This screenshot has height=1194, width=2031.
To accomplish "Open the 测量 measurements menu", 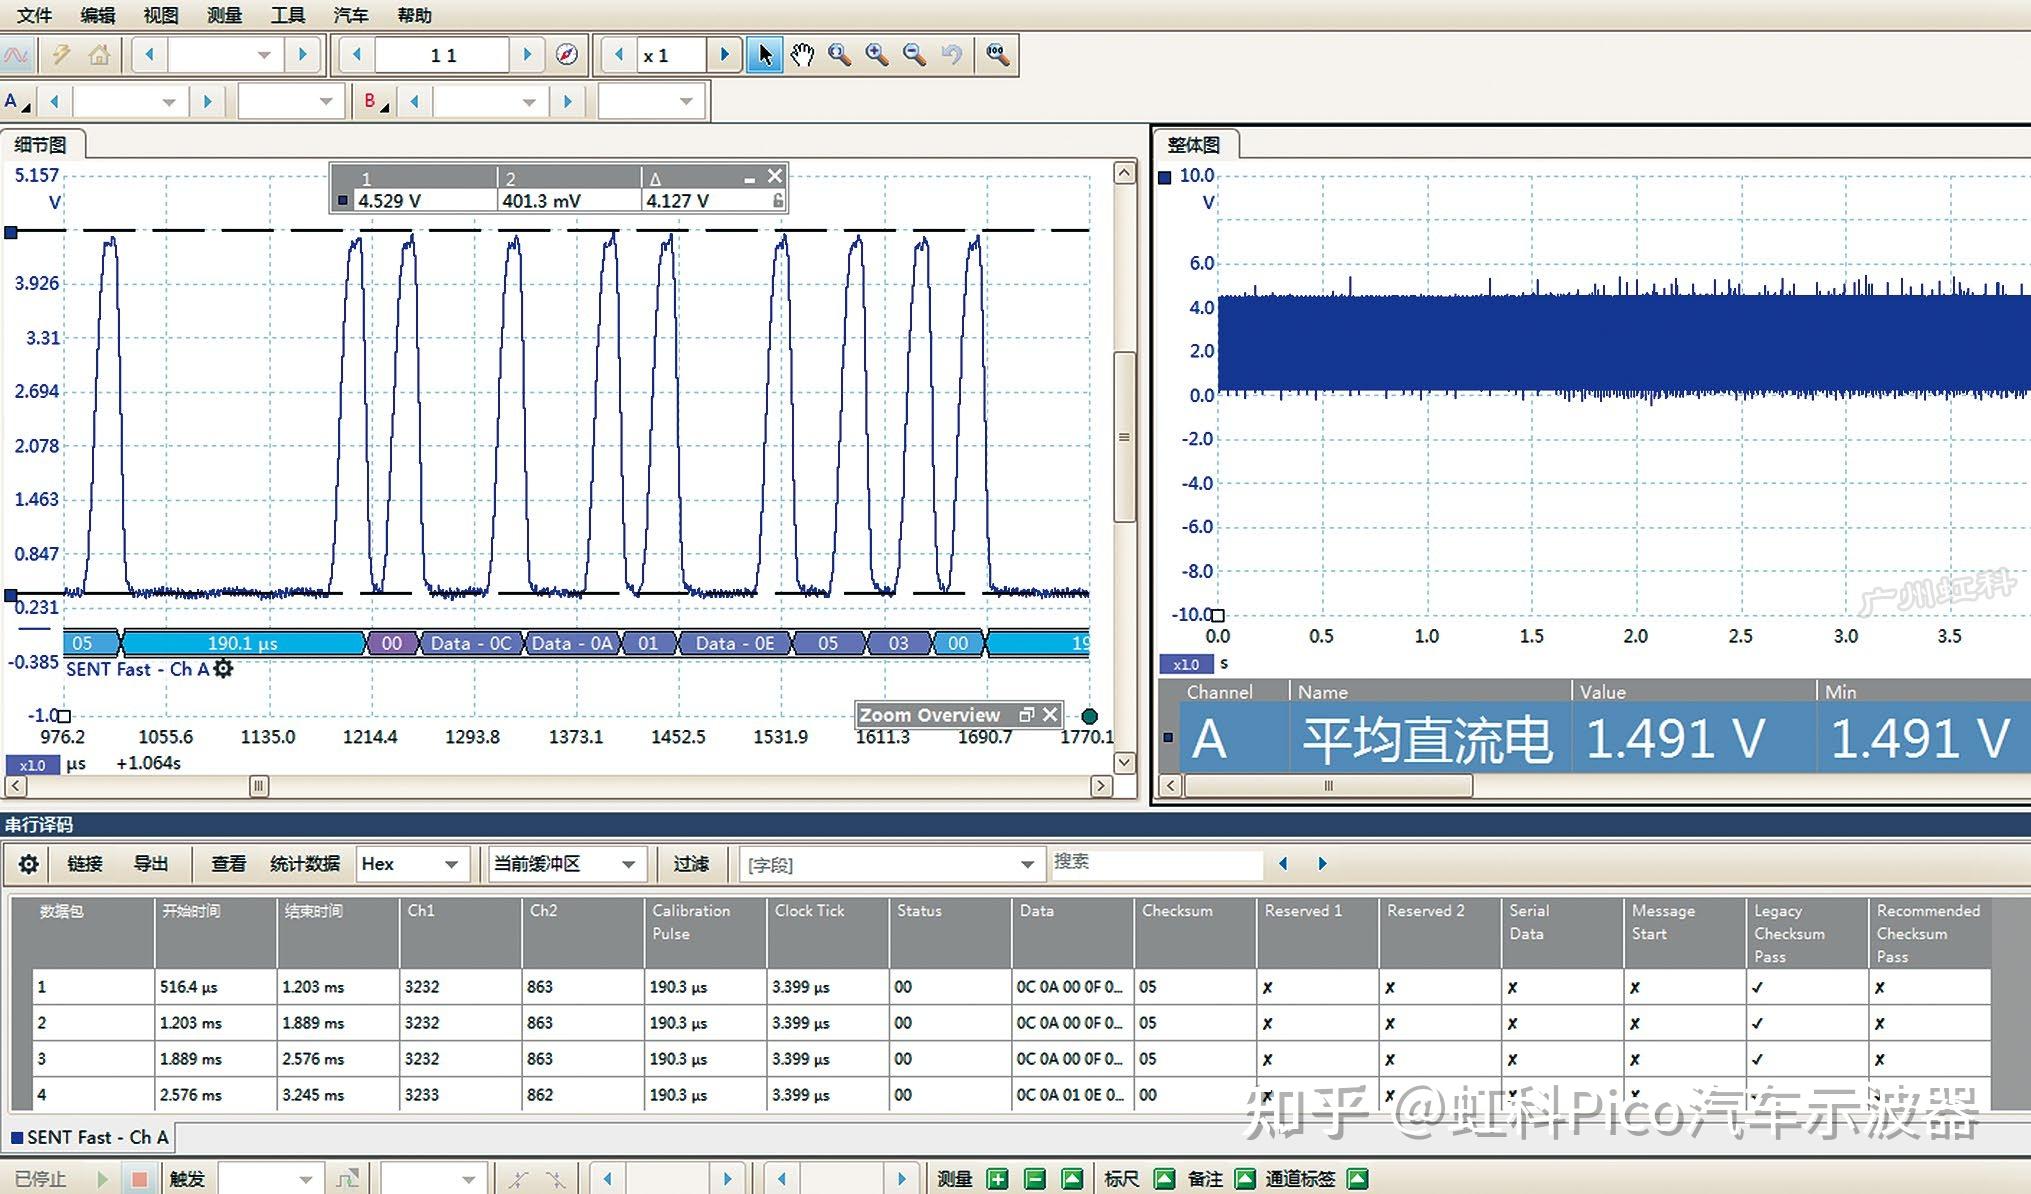I will click(224, 15).
